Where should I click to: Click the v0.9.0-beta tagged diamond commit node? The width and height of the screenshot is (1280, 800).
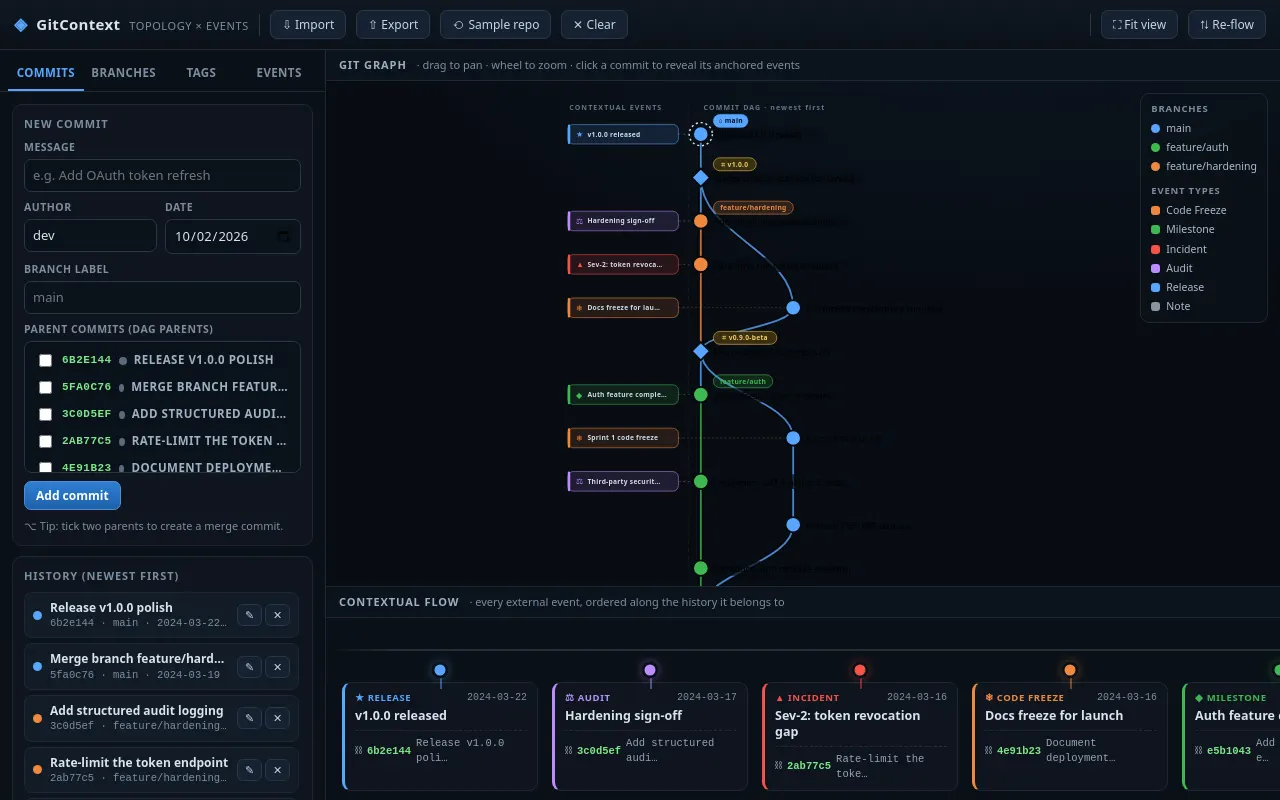(x=701, y=351)
